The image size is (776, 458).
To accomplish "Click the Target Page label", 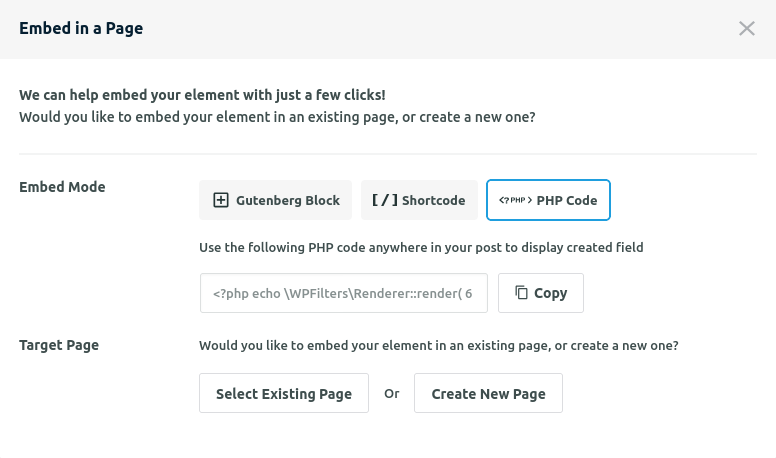I will tap(59, 345).
